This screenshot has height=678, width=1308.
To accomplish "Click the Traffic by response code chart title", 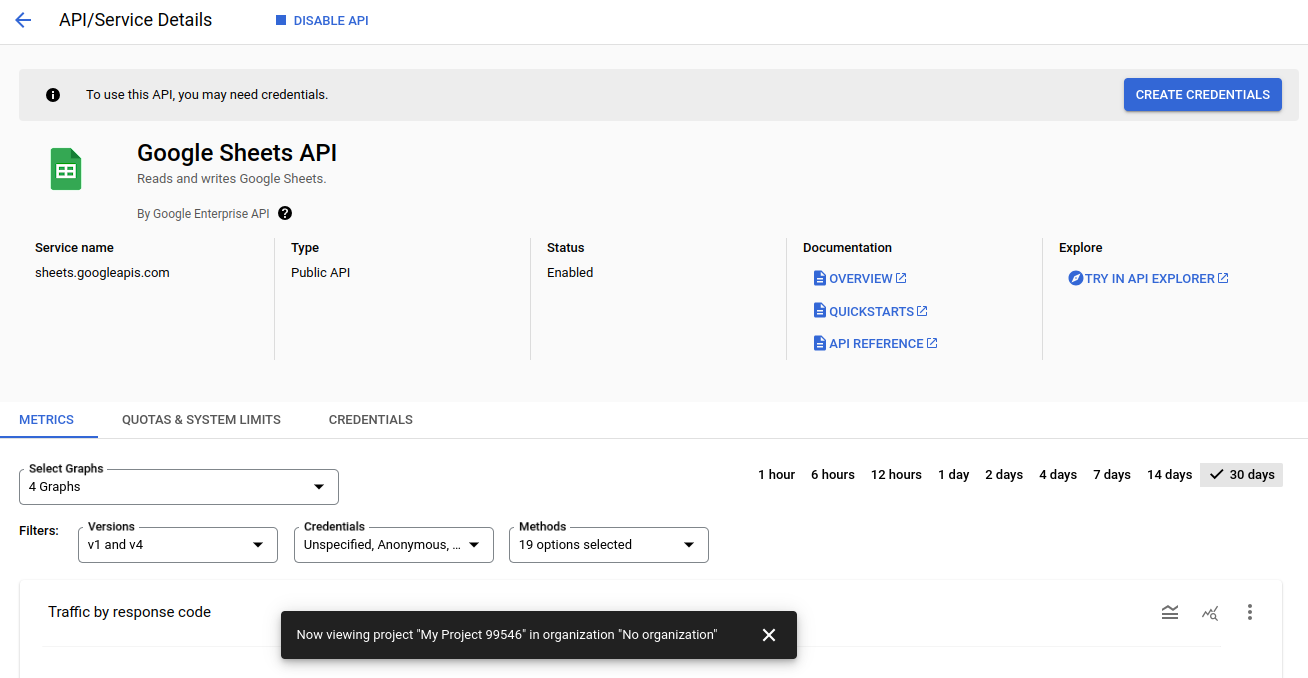I will point(129,612).
